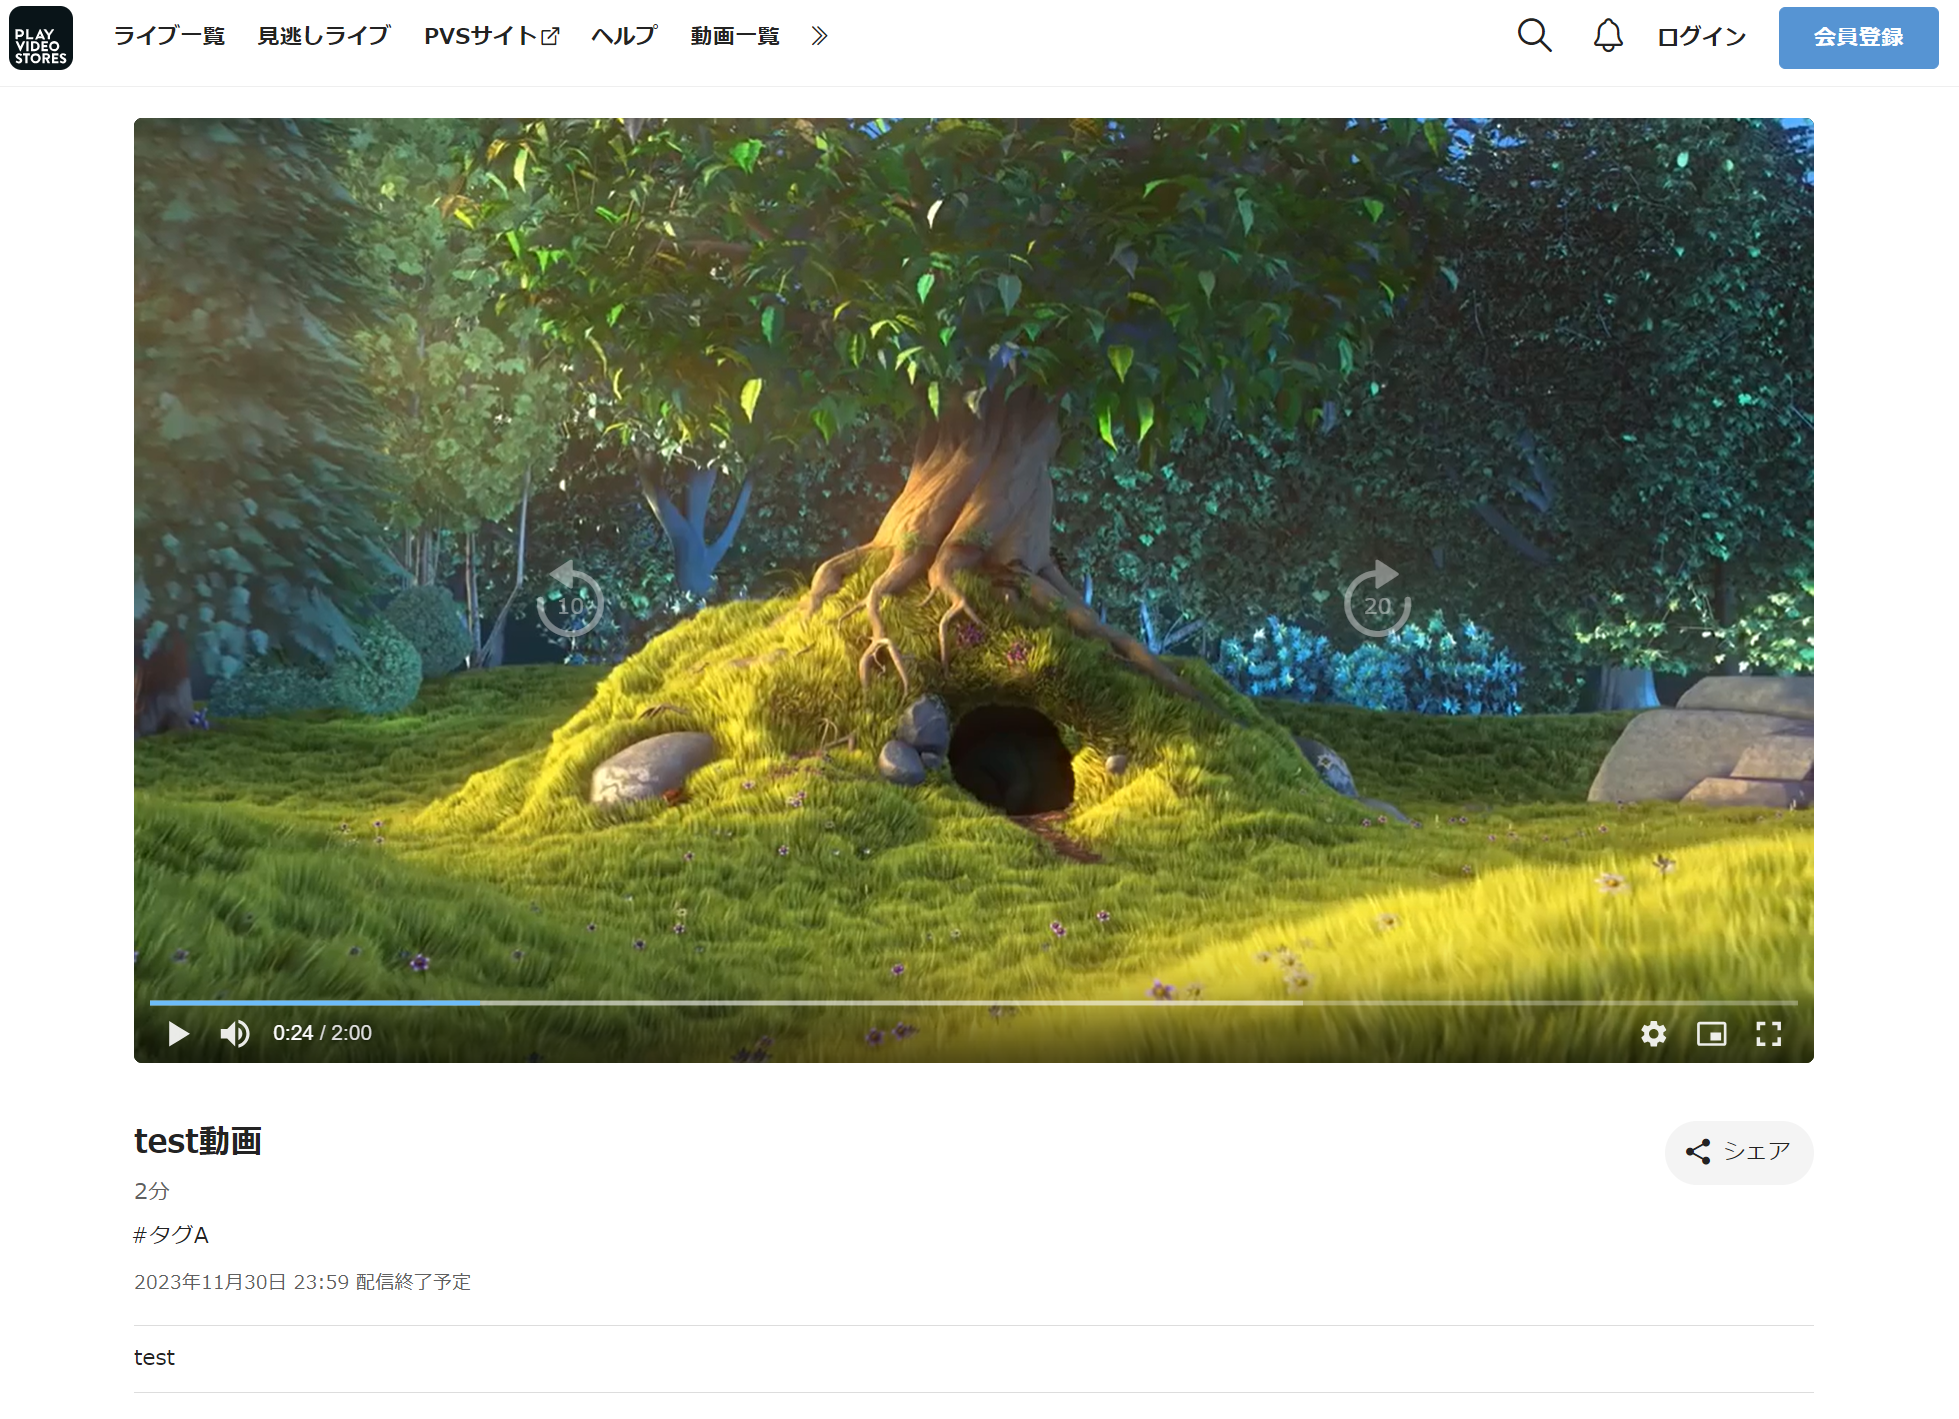Click the 会員登録 button

coord(1858,37)
